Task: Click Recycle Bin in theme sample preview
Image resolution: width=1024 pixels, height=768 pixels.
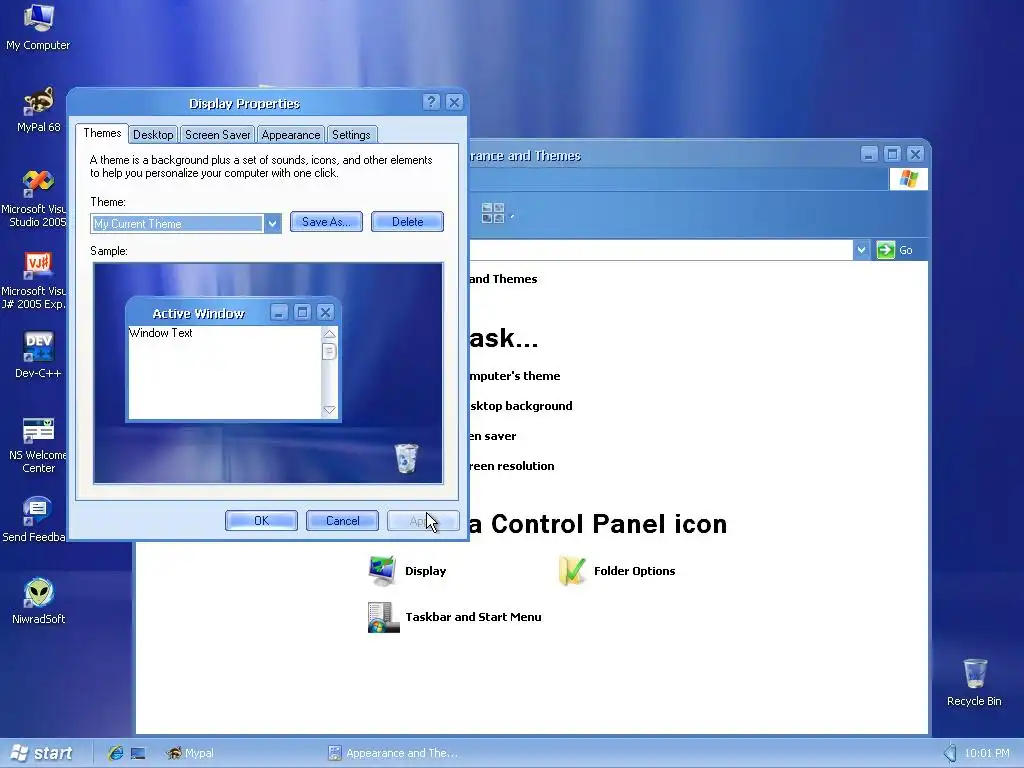Action: 406,458
